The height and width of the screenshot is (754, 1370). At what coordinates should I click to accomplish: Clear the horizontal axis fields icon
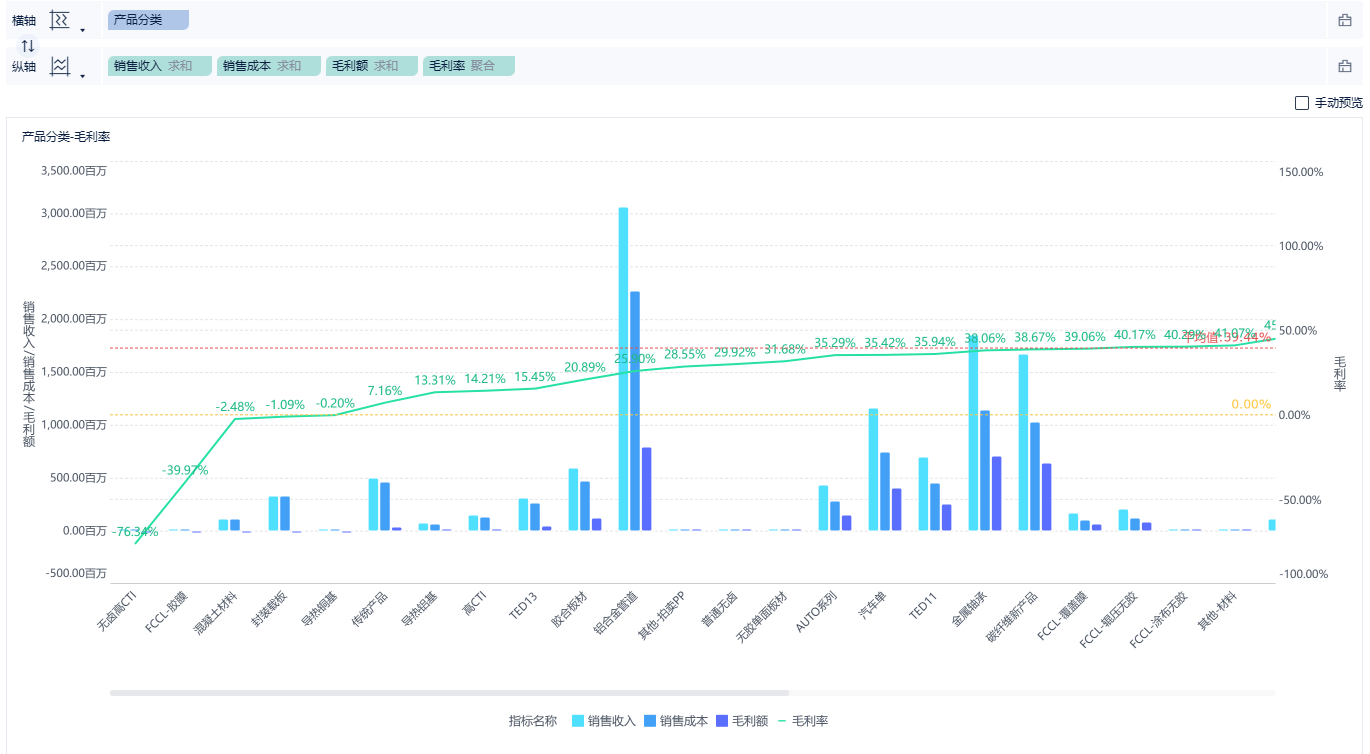click(x=1345, y=20)
